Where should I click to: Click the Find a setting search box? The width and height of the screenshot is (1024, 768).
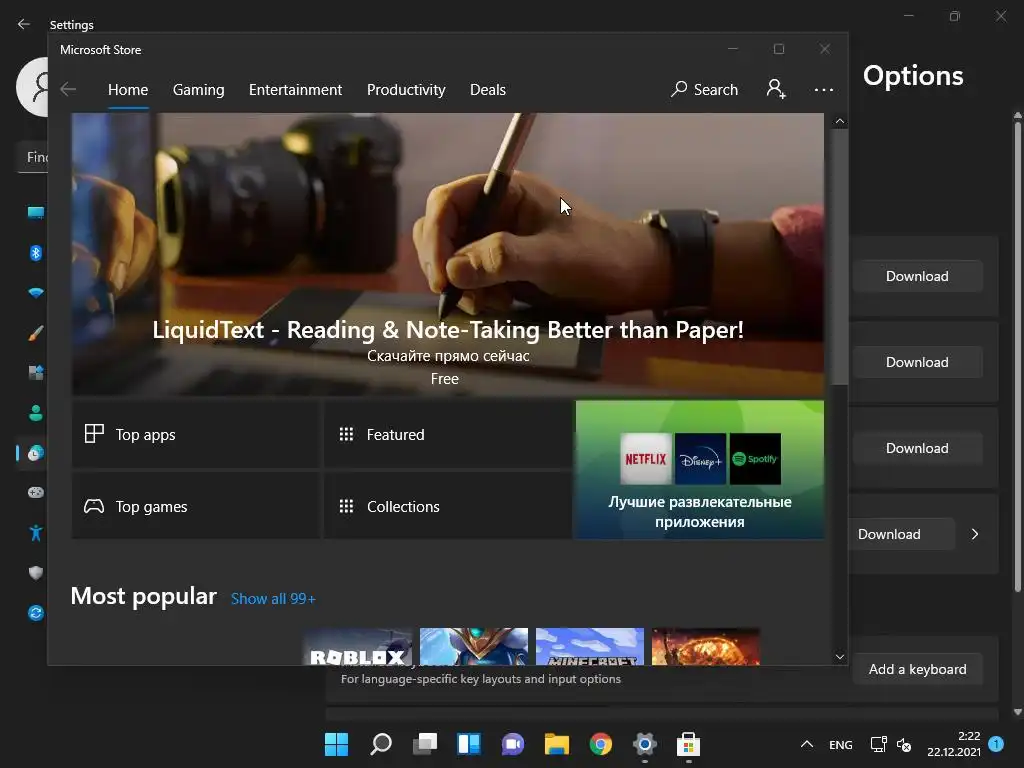click(x=33, y=157)
